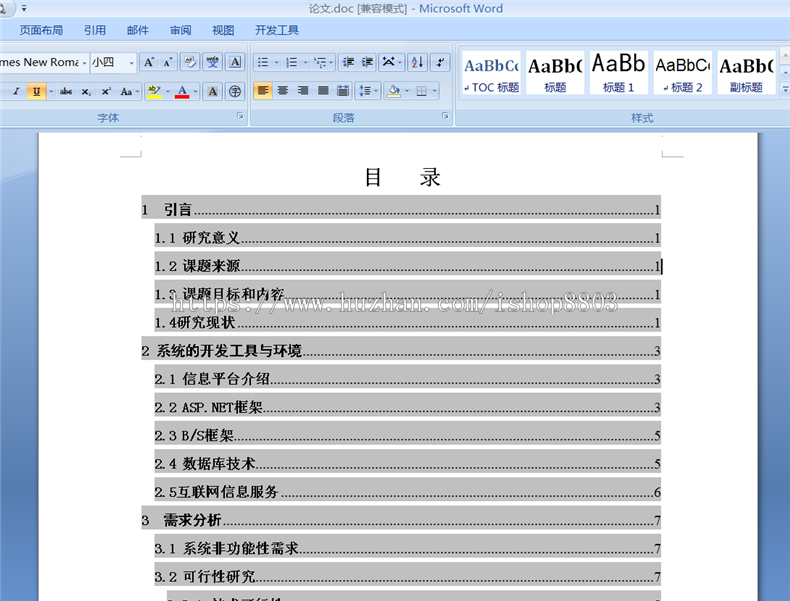
Task: Open the 页面布局 ribbon tab
Action: click(x=41, y=30)
